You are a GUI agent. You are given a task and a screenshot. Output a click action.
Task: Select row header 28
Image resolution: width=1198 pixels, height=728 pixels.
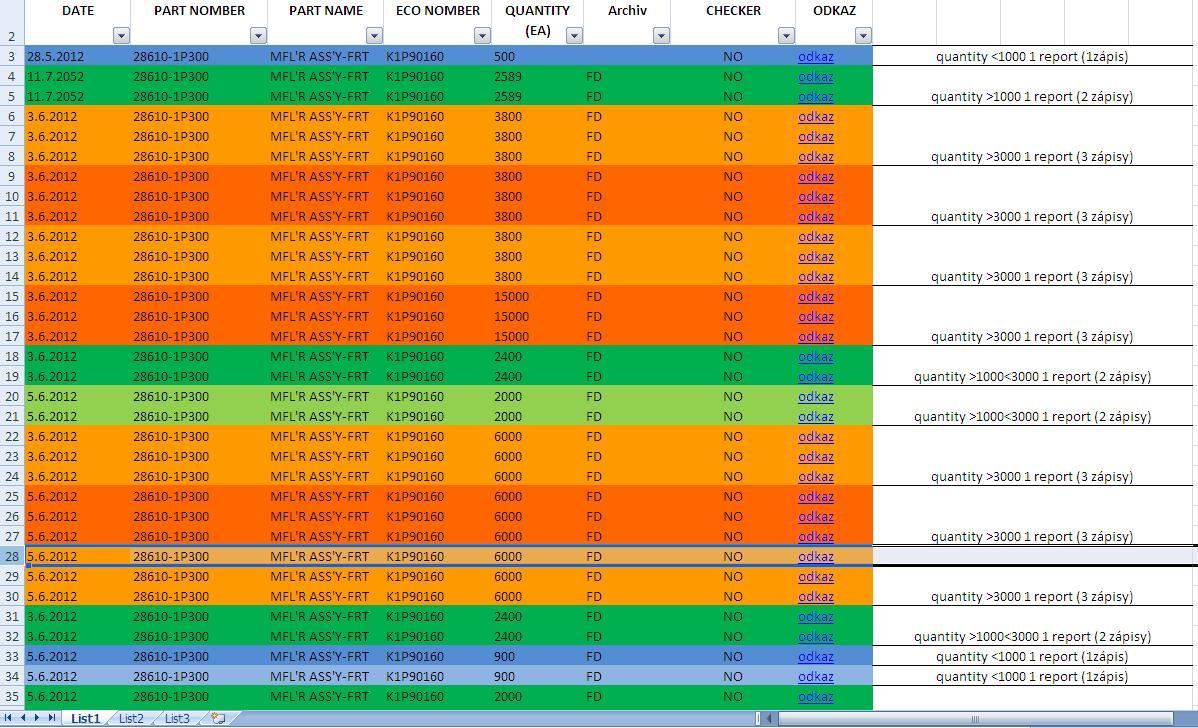click(x=12, y=557)
